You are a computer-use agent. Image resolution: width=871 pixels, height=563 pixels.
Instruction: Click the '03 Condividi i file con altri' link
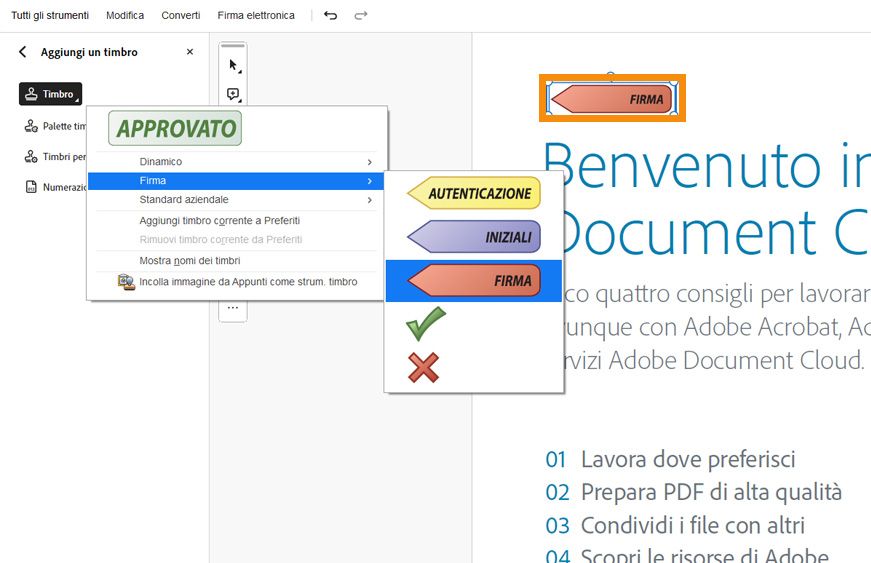point(675,525)
